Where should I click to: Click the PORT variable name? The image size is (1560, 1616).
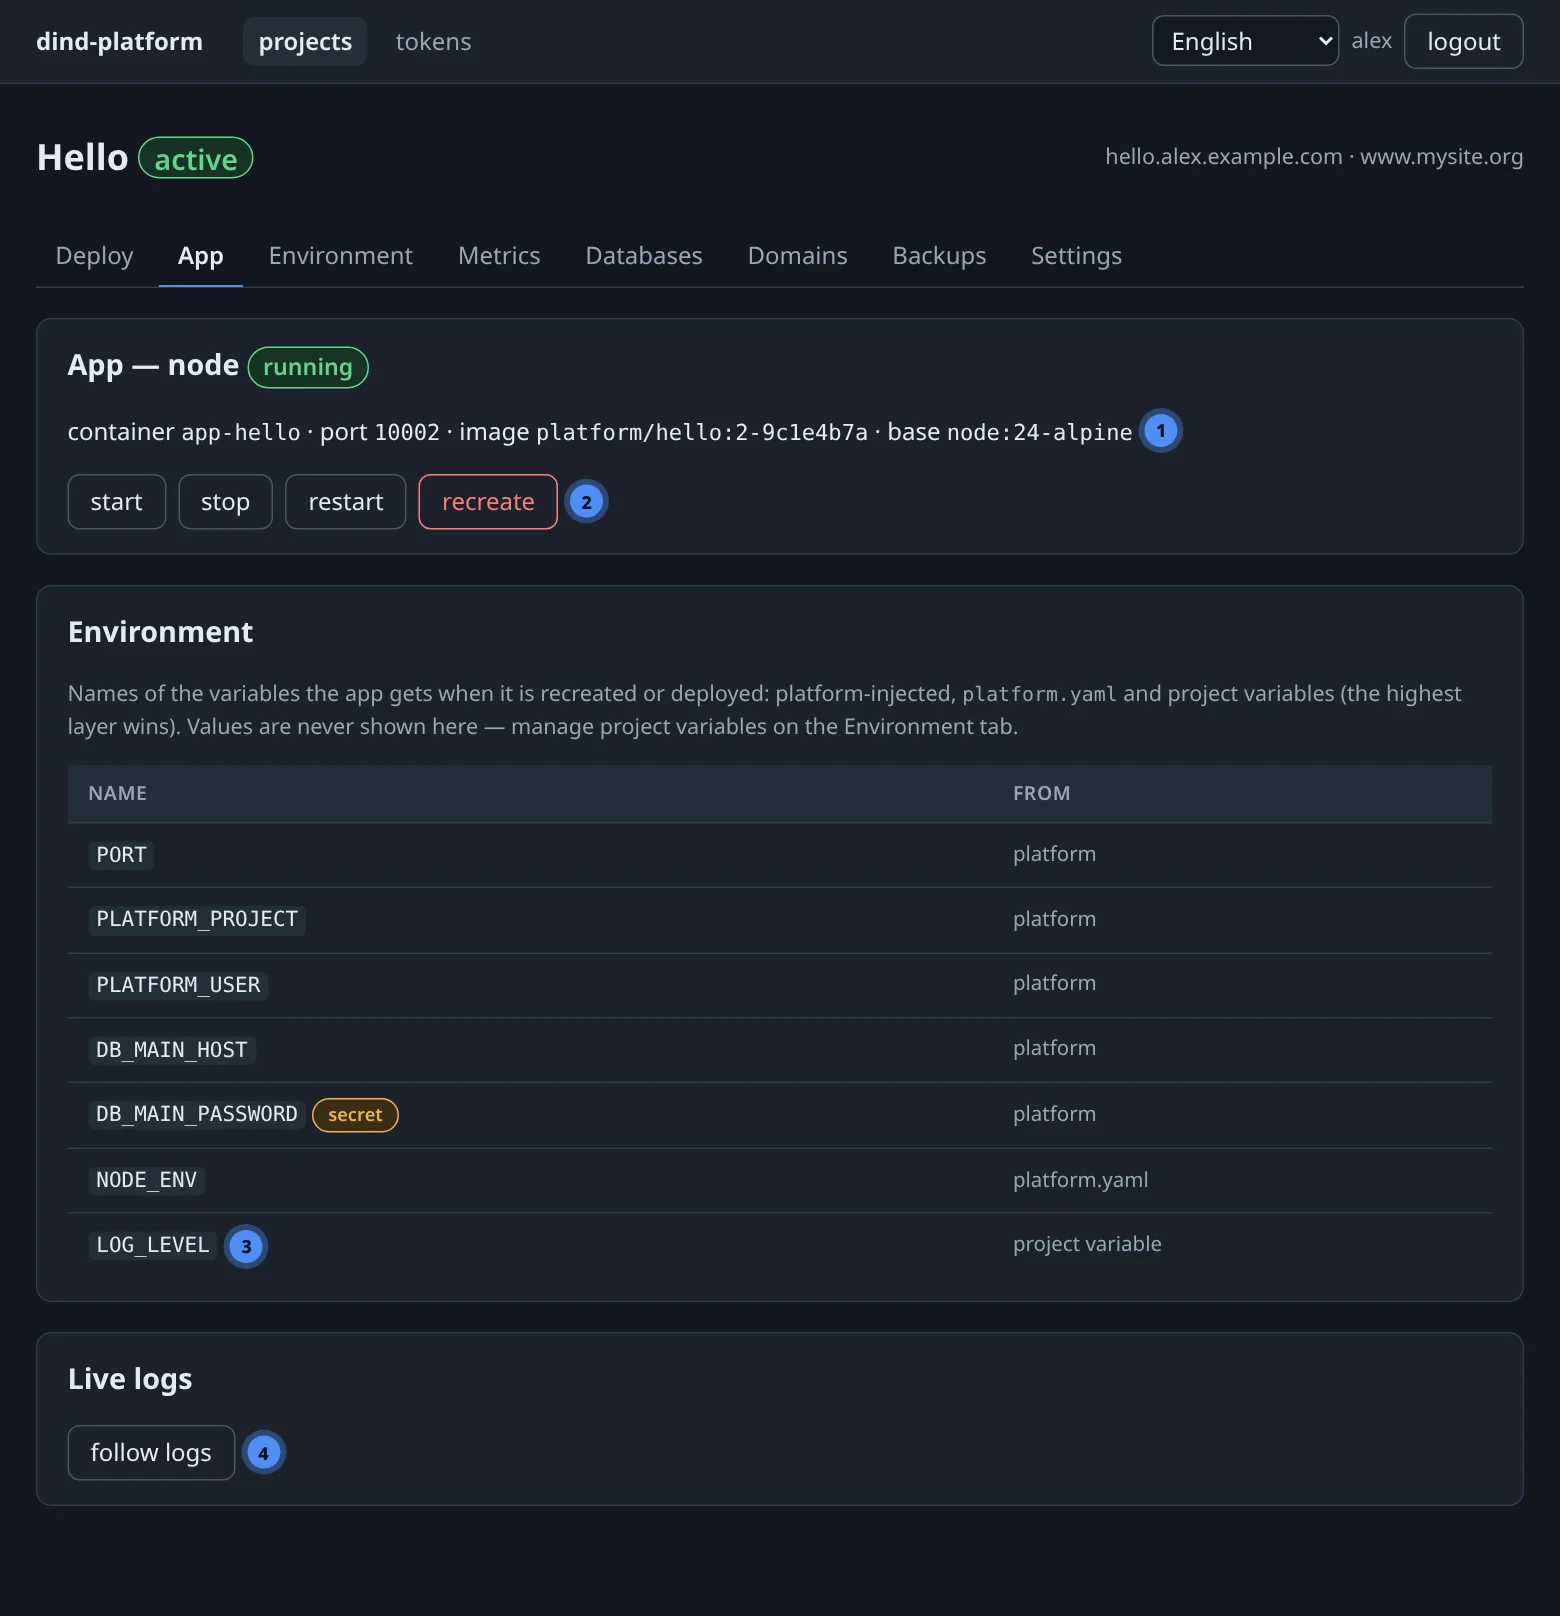pos(121,855)
